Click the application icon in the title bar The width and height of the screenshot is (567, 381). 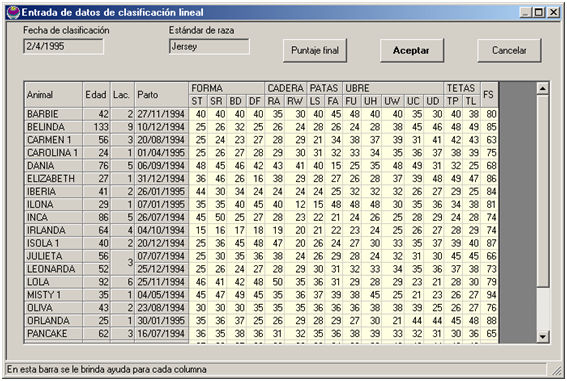click(13, 12)
